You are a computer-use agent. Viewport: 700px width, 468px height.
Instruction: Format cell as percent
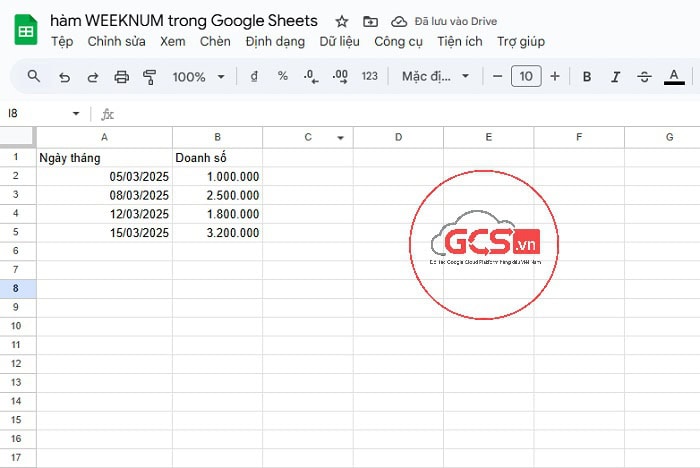click(283, 76)
